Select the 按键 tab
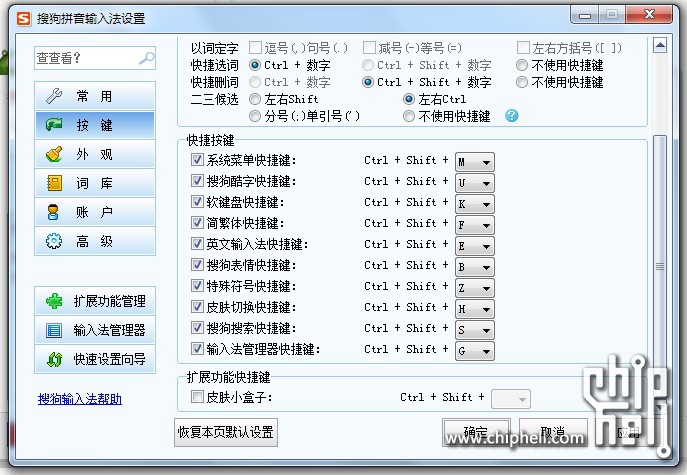687x475 pixels. coord(95,125)
